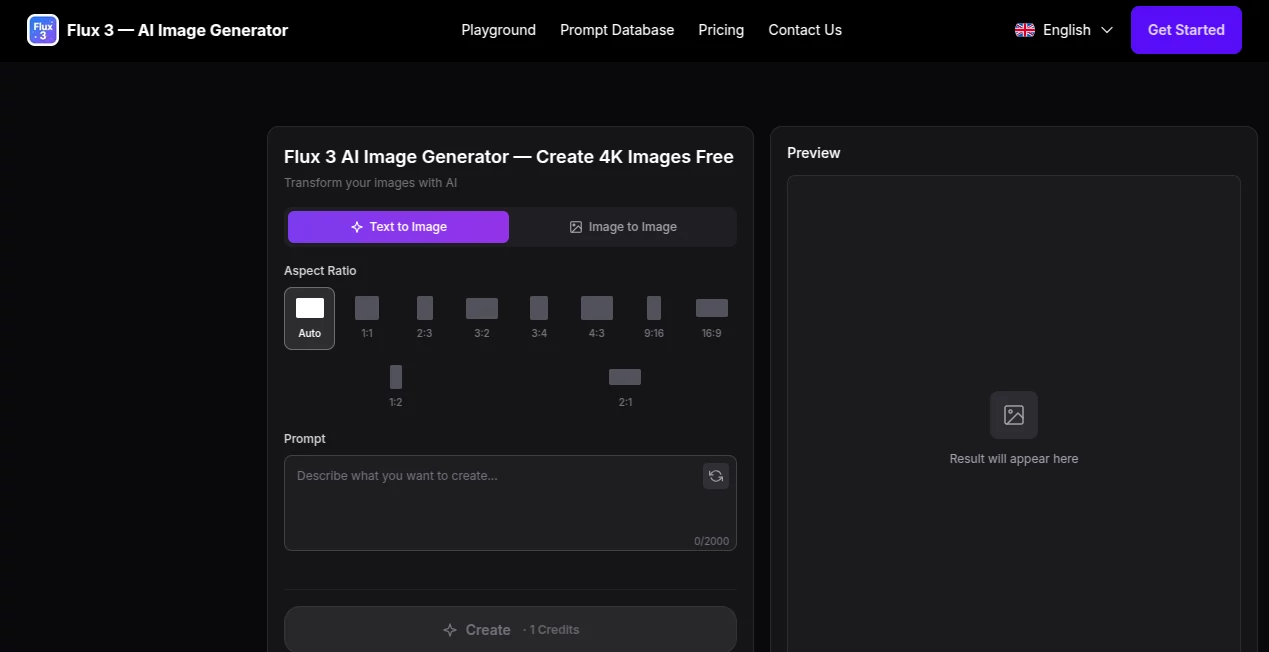Pick the 16:9 aspect ratio
The height and width of the screenshot is (652, 1269).
coord(712,318)
